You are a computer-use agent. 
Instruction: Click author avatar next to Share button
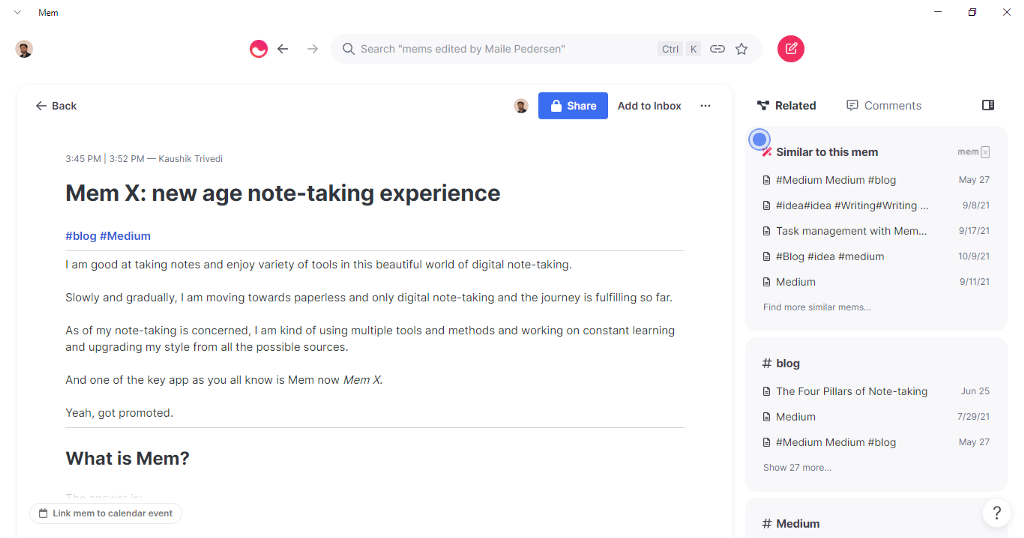[x=521, y=106]
